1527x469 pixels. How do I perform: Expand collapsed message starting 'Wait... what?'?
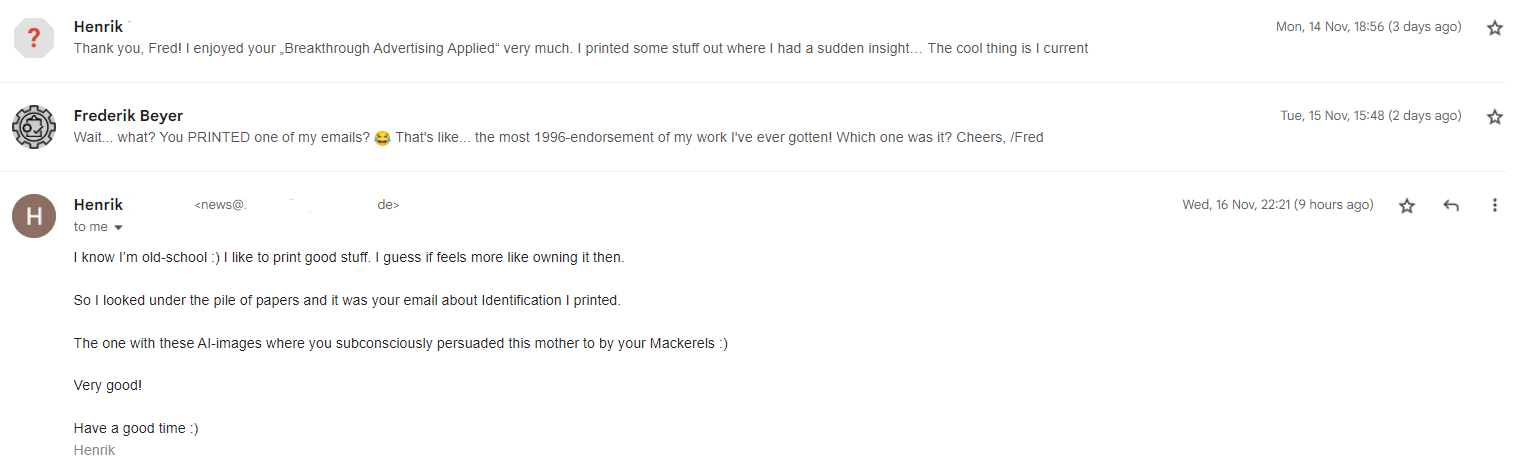(x=558, y=137)
